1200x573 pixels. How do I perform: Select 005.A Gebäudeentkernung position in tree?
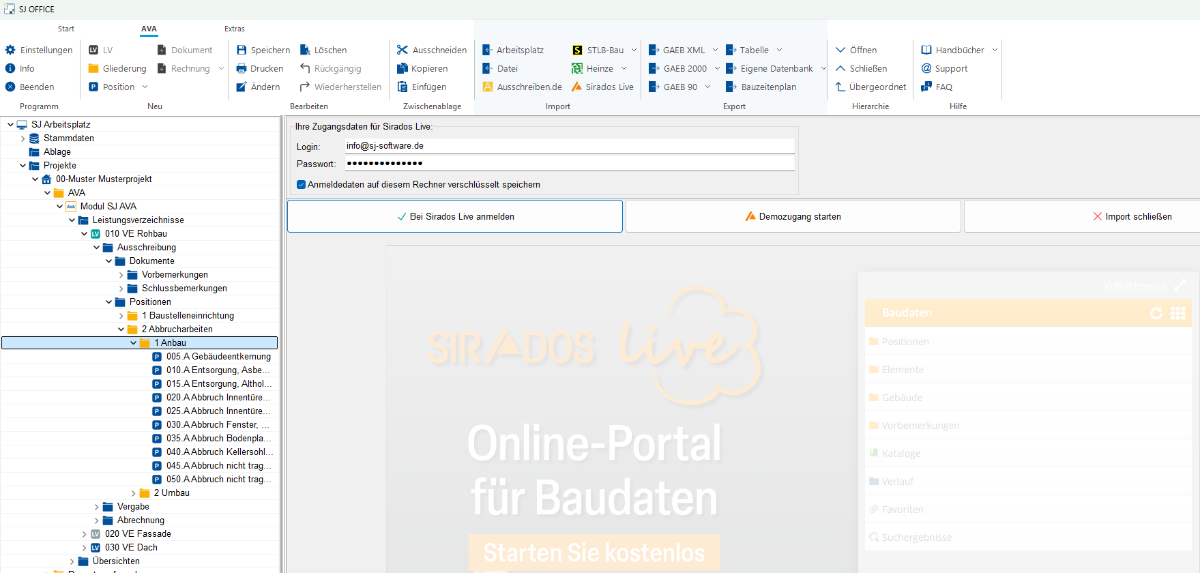tap(218, 357)
